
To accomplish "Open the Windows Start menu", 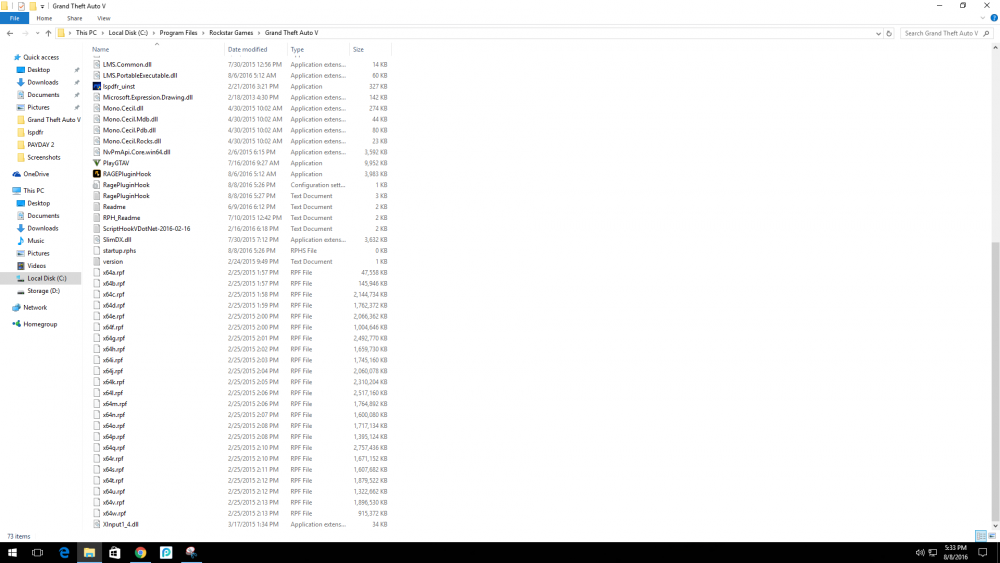I will pos(12,552).
